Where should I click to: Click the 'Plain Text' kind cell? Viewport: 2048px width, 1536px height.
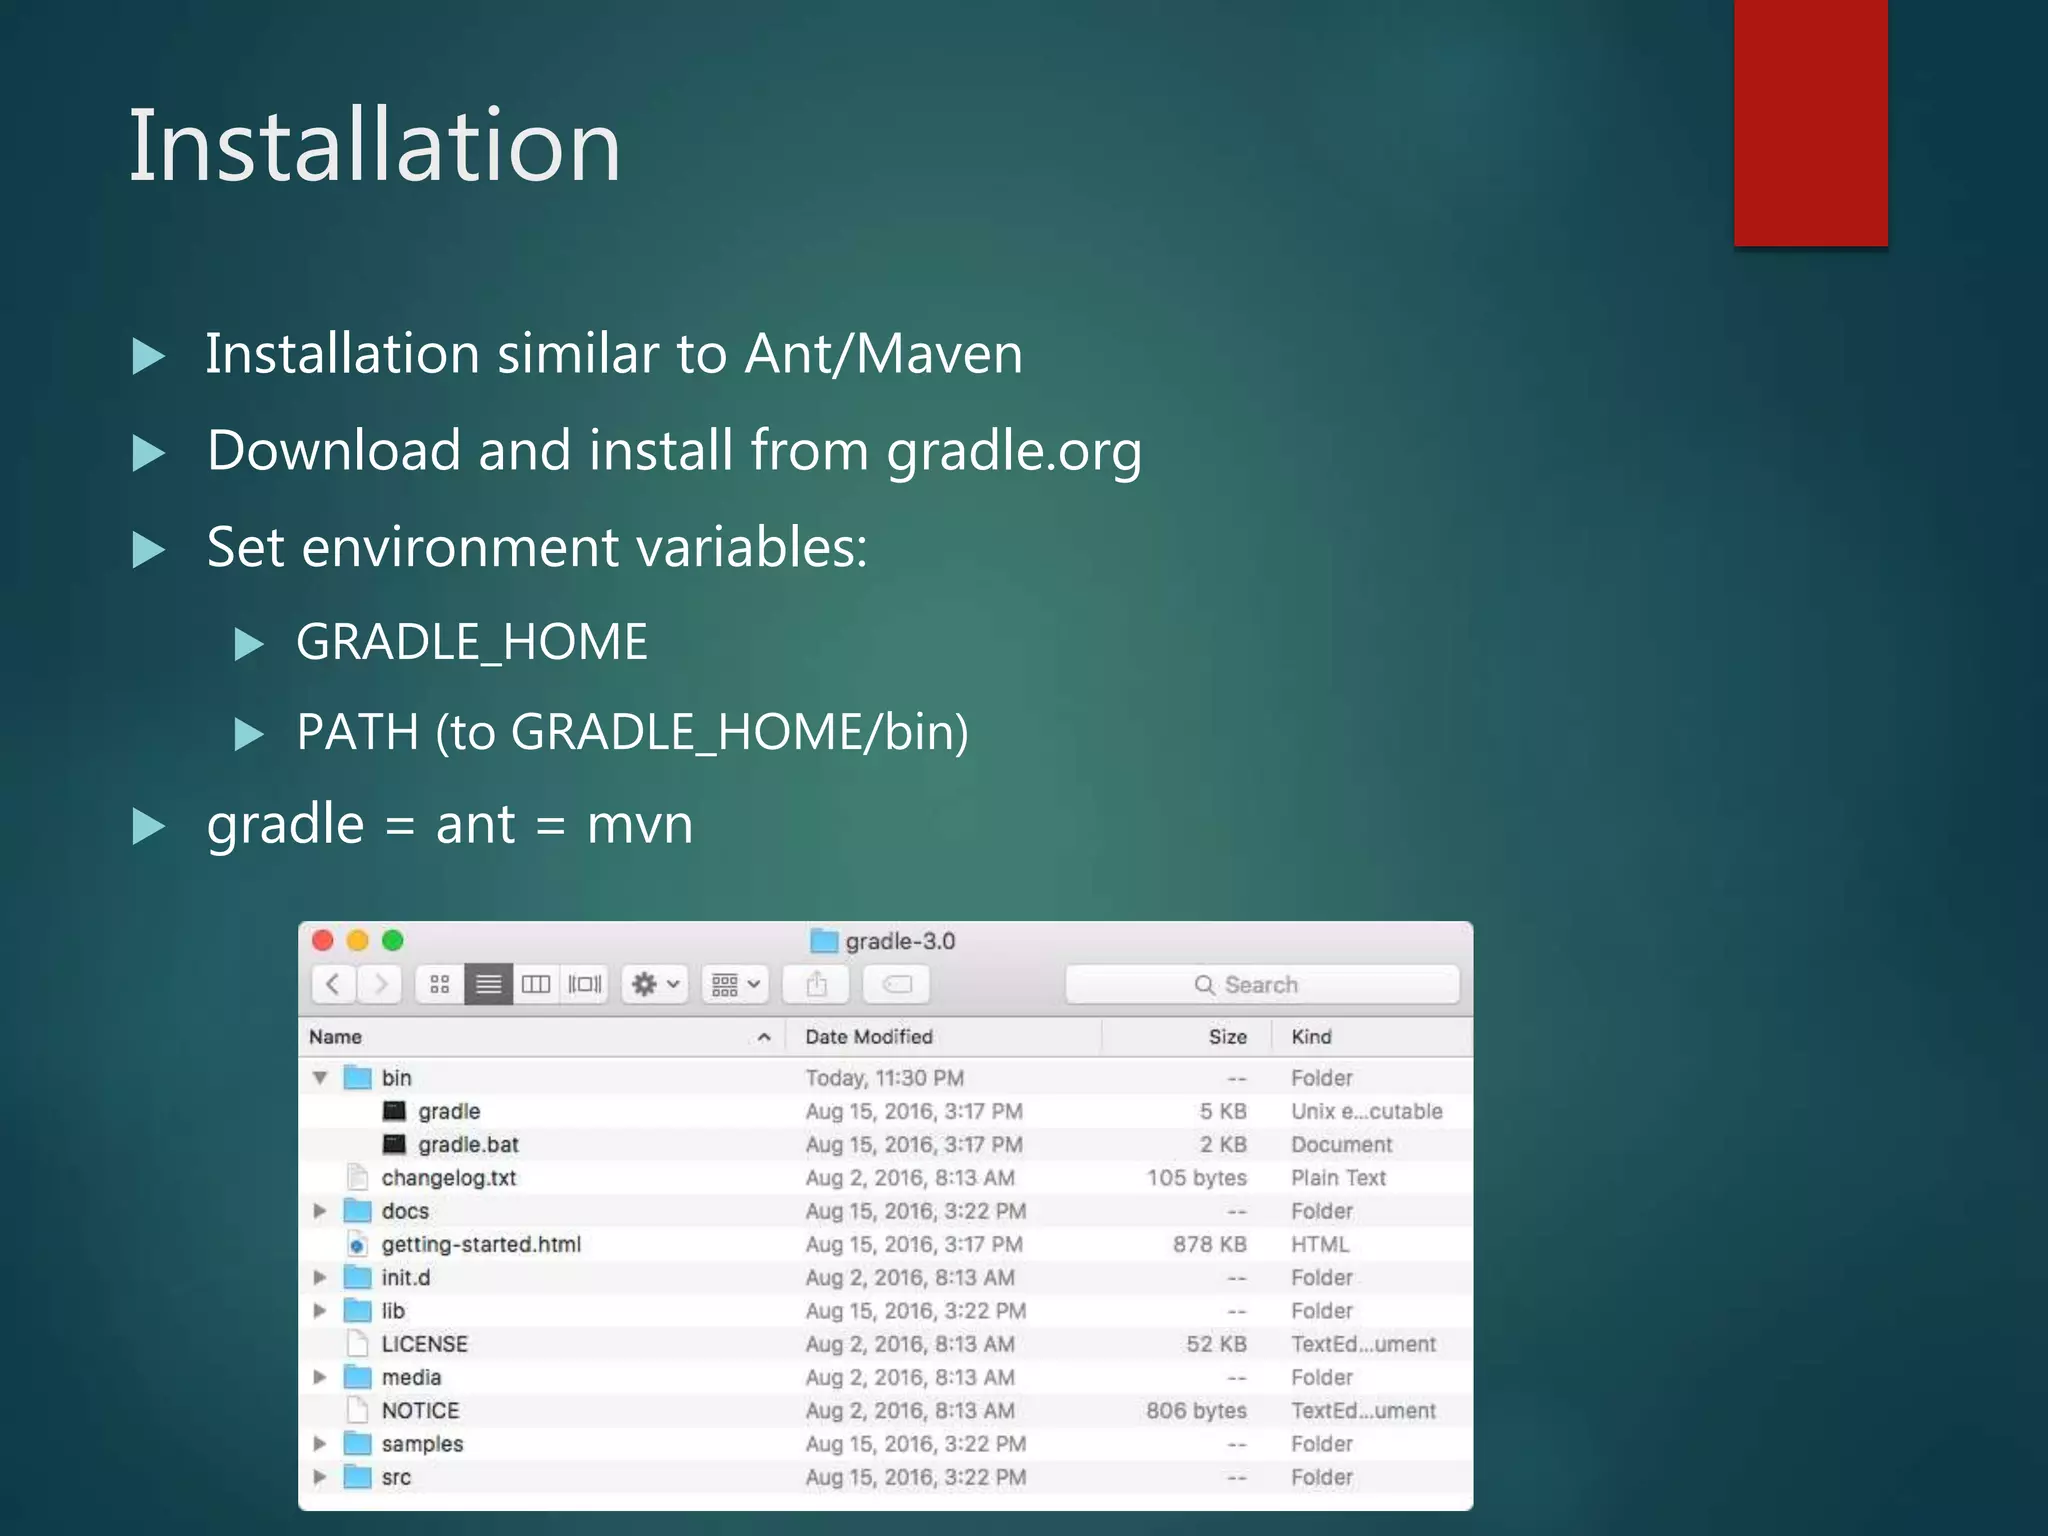point(1338,1178)
